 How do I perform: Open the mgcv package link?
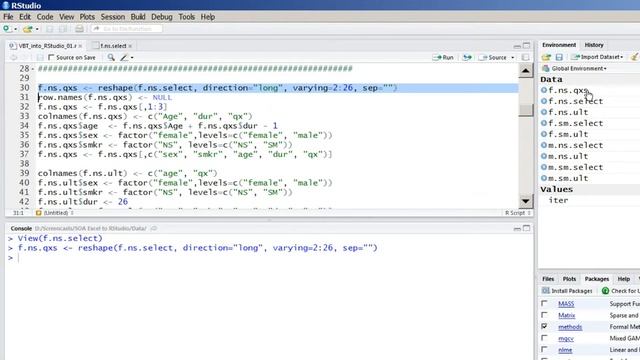click(566, 338)
